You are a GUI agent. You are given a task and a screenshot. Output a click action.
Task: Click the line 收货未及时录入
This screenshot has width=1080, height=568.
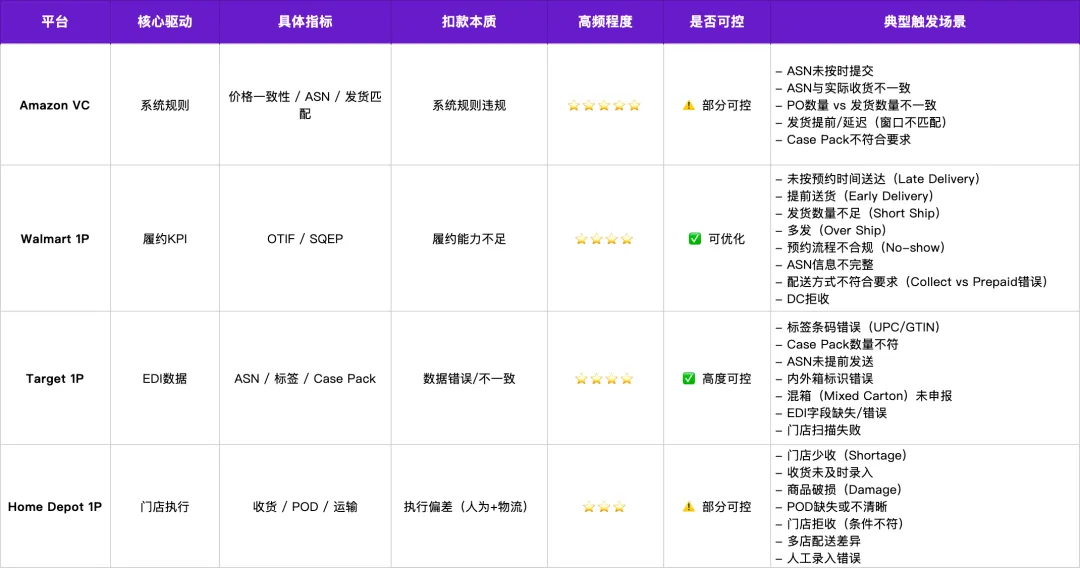[x=824, y=473]
